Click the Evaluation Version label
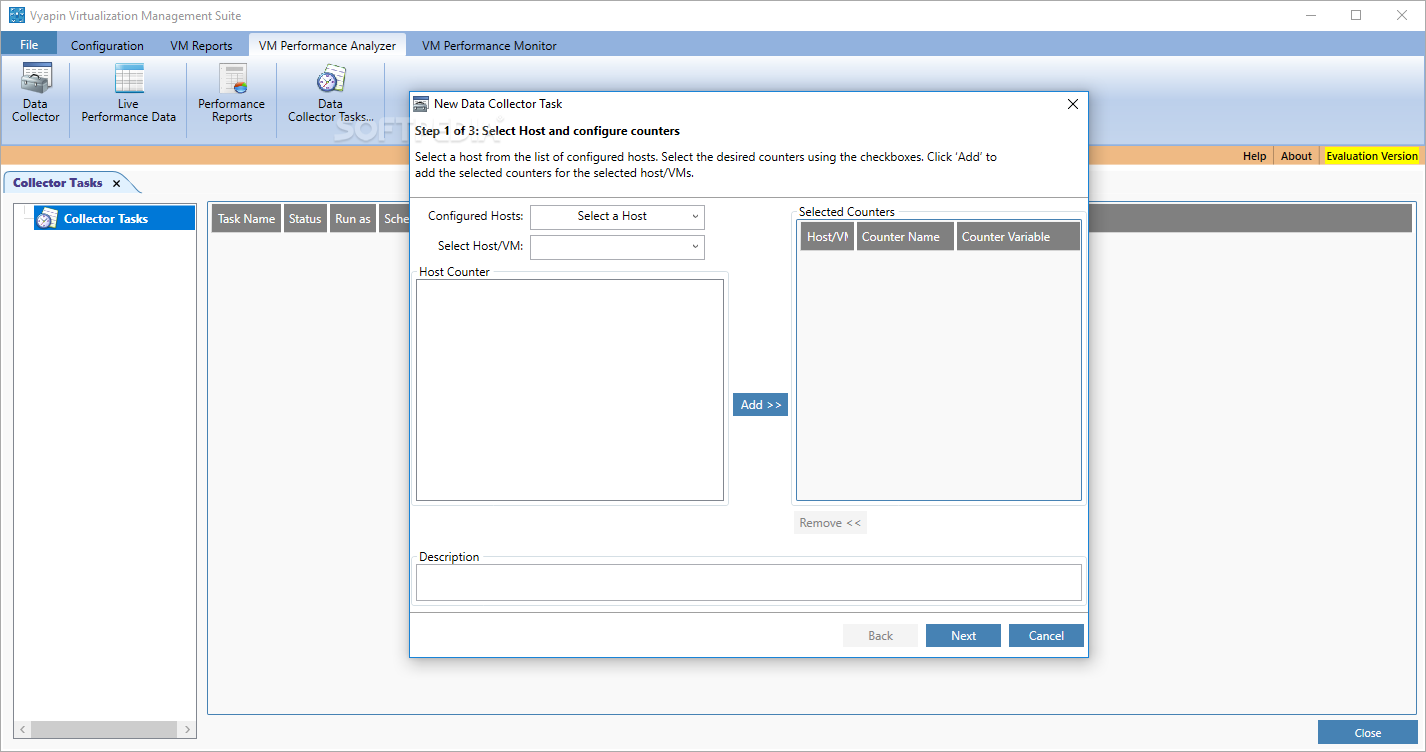The image size is (1426, 752). click(1371, 156)
